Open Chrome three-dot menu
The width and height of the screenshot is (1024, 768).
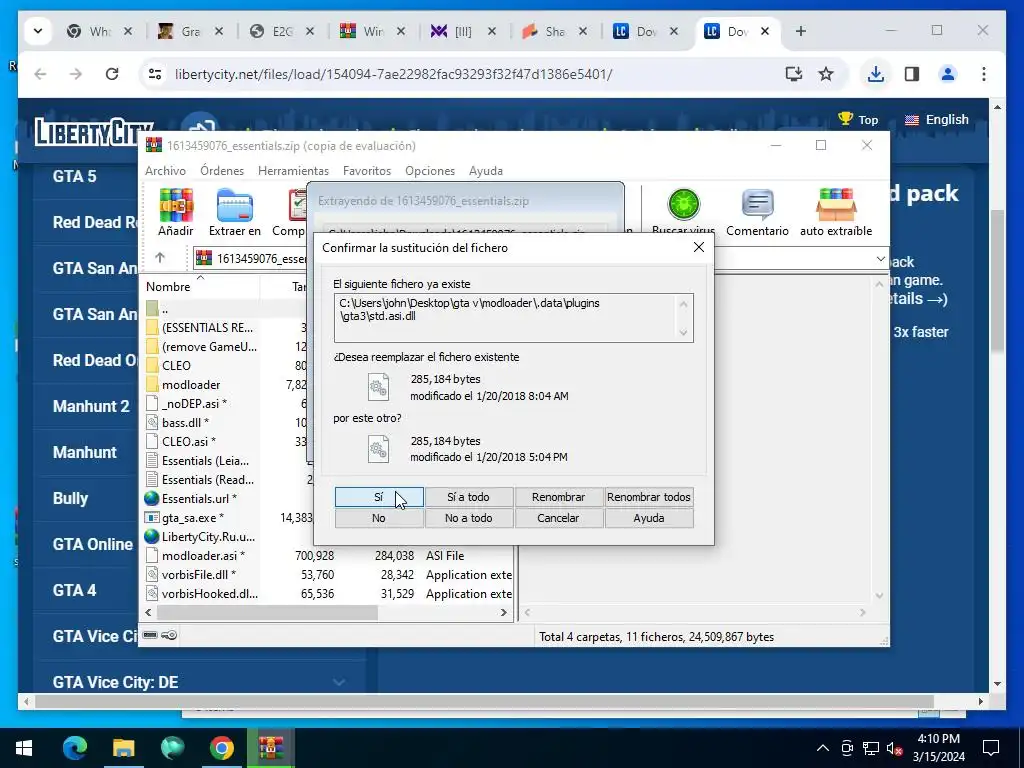pos(984,74)
